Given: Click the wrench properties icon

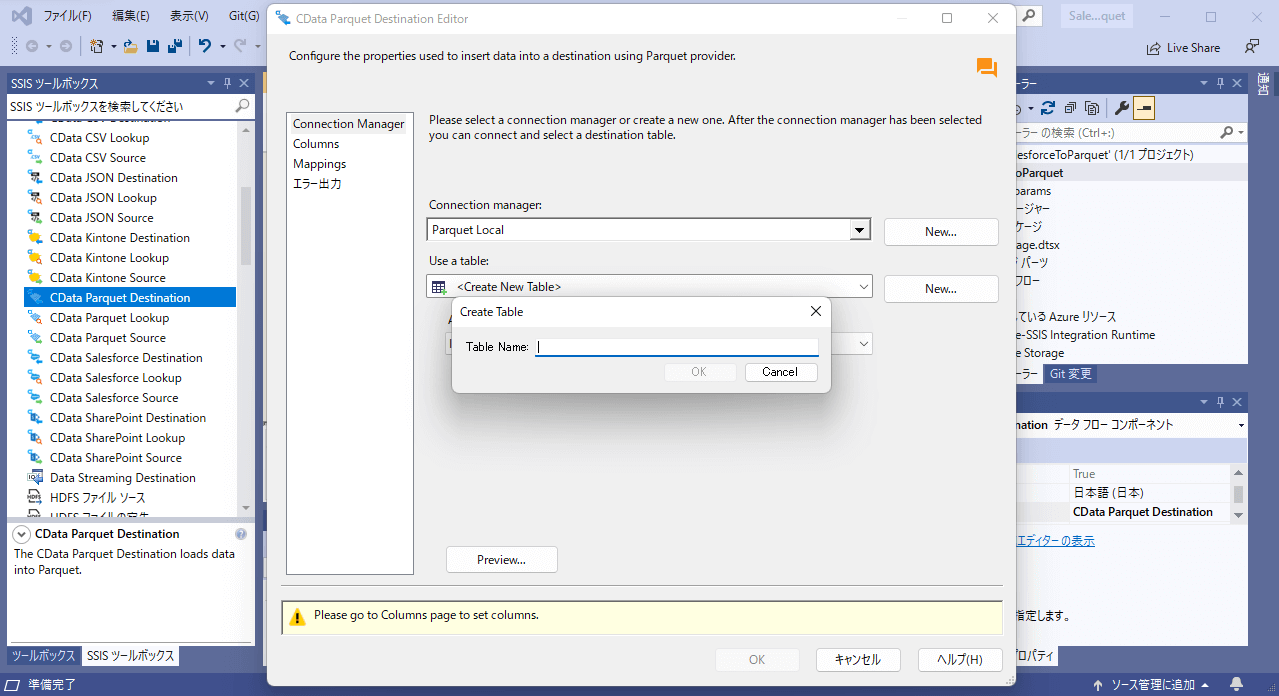Looking at the screenshot, I should click(1121, 108).
